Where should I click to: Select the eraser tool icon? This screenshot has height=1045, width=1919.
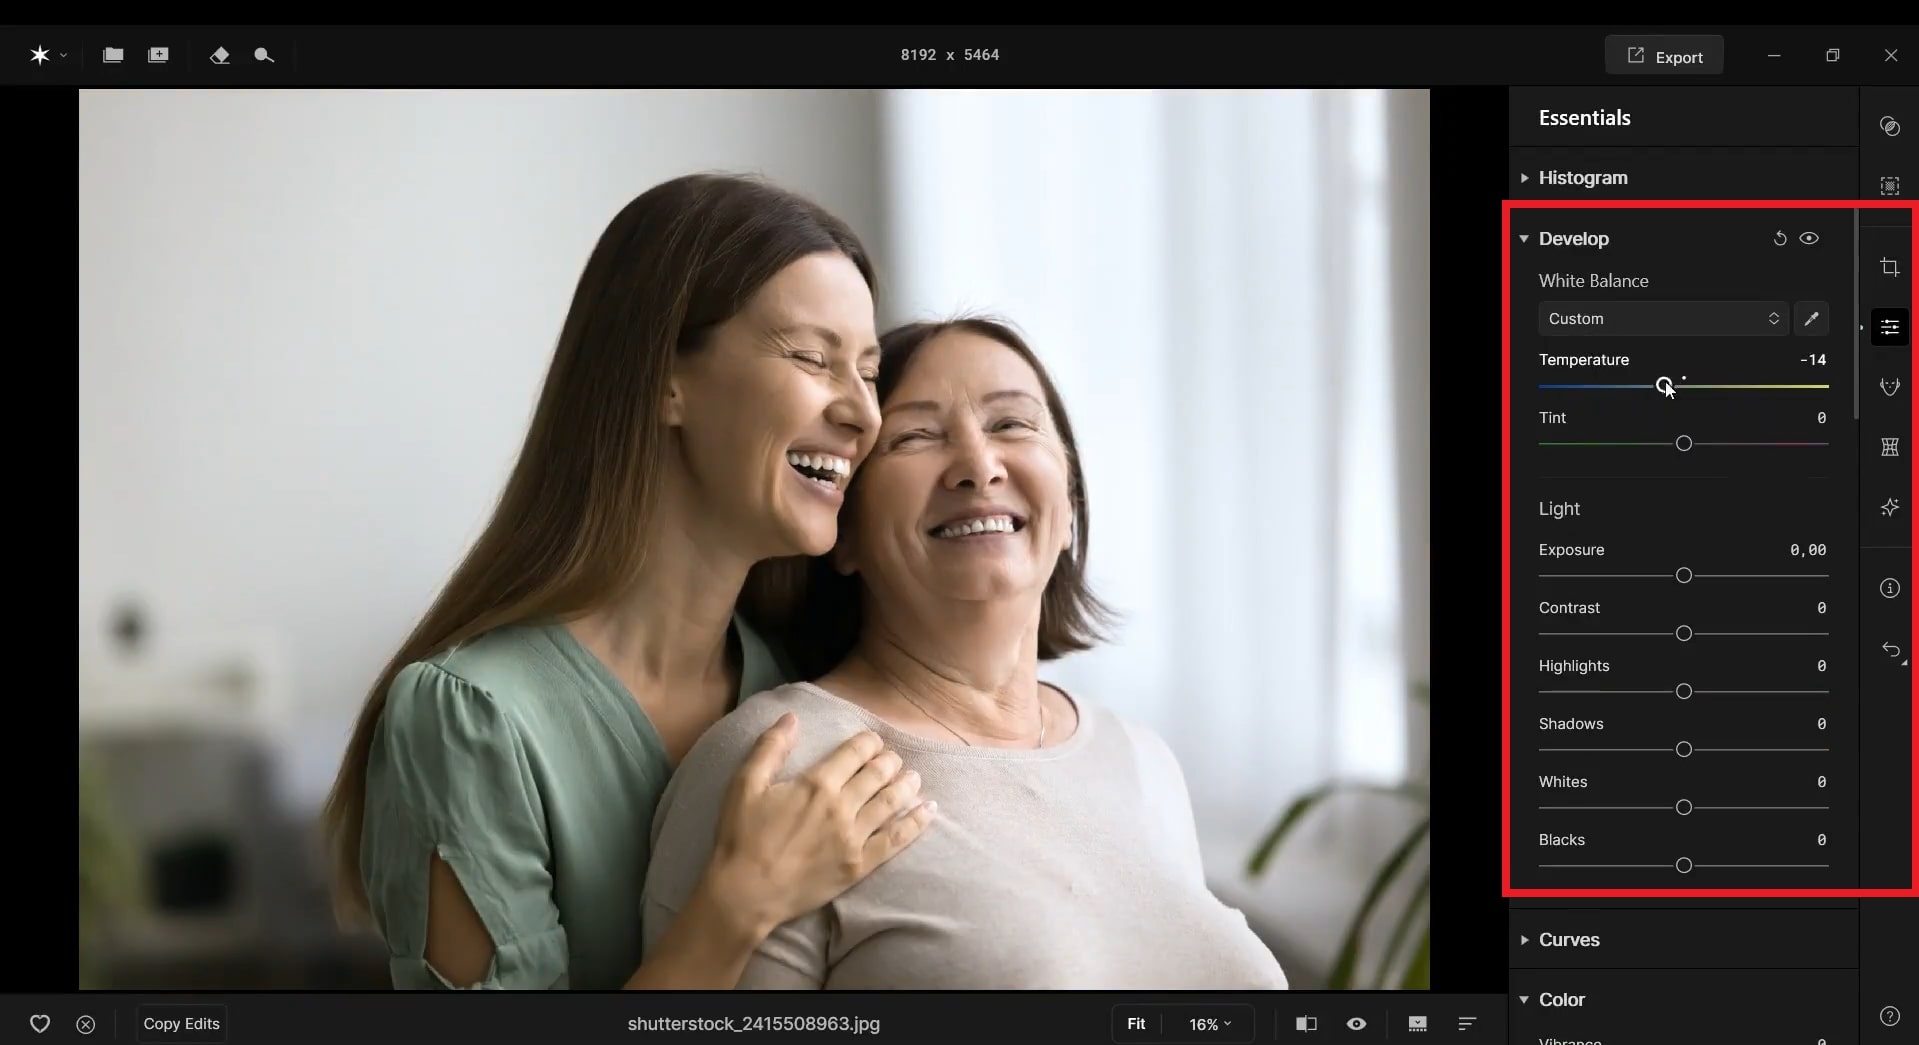pos(220,55)
